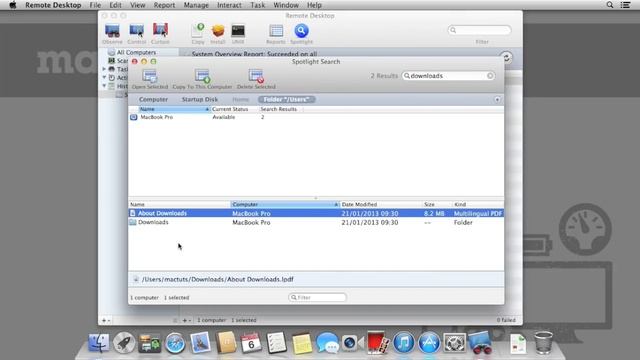
Task: Click Spotlight icon in Remote Desktop toolbar
Action: 301,31
